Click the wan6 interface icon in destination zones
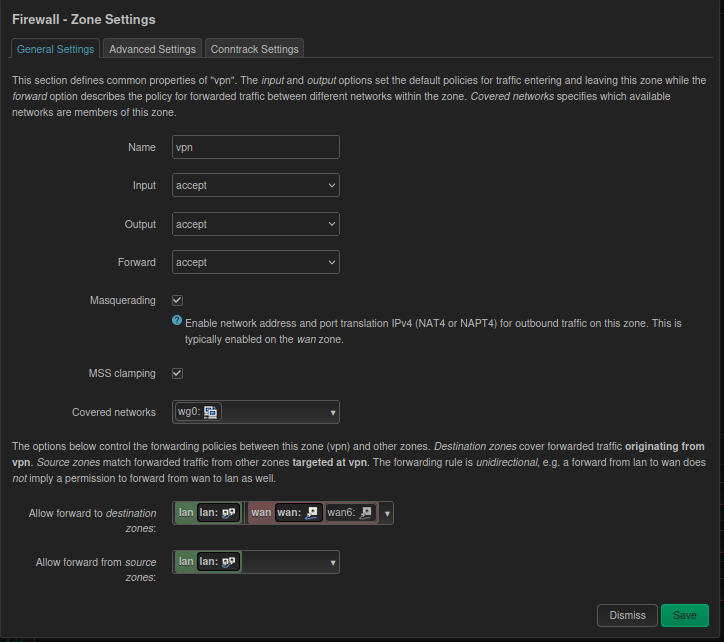This screenshot has height=642, width=724. [x=366, y=513]
